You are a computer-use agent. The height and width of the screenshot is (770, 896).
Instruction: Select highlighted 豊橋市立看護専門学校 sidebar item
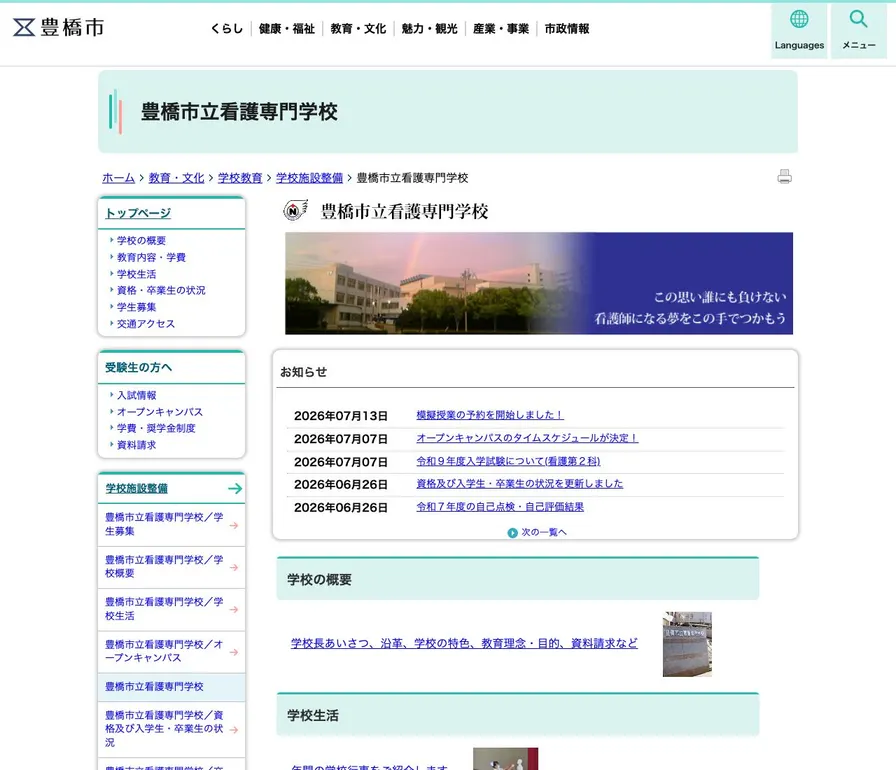pos(171,687)
